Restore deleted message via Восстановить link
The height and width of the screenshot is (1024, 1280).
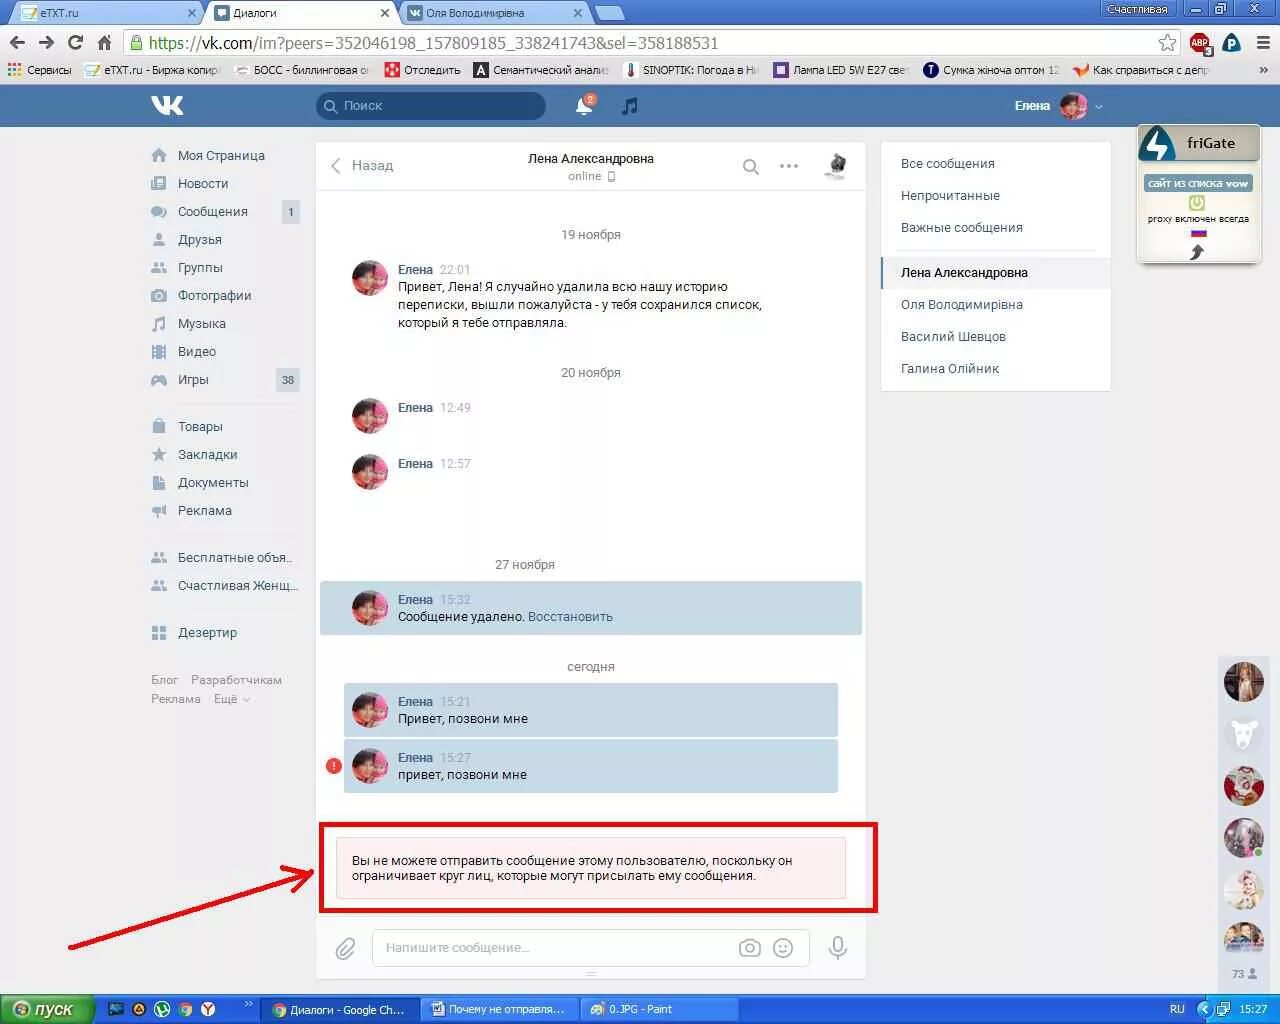tap(570, 616)
